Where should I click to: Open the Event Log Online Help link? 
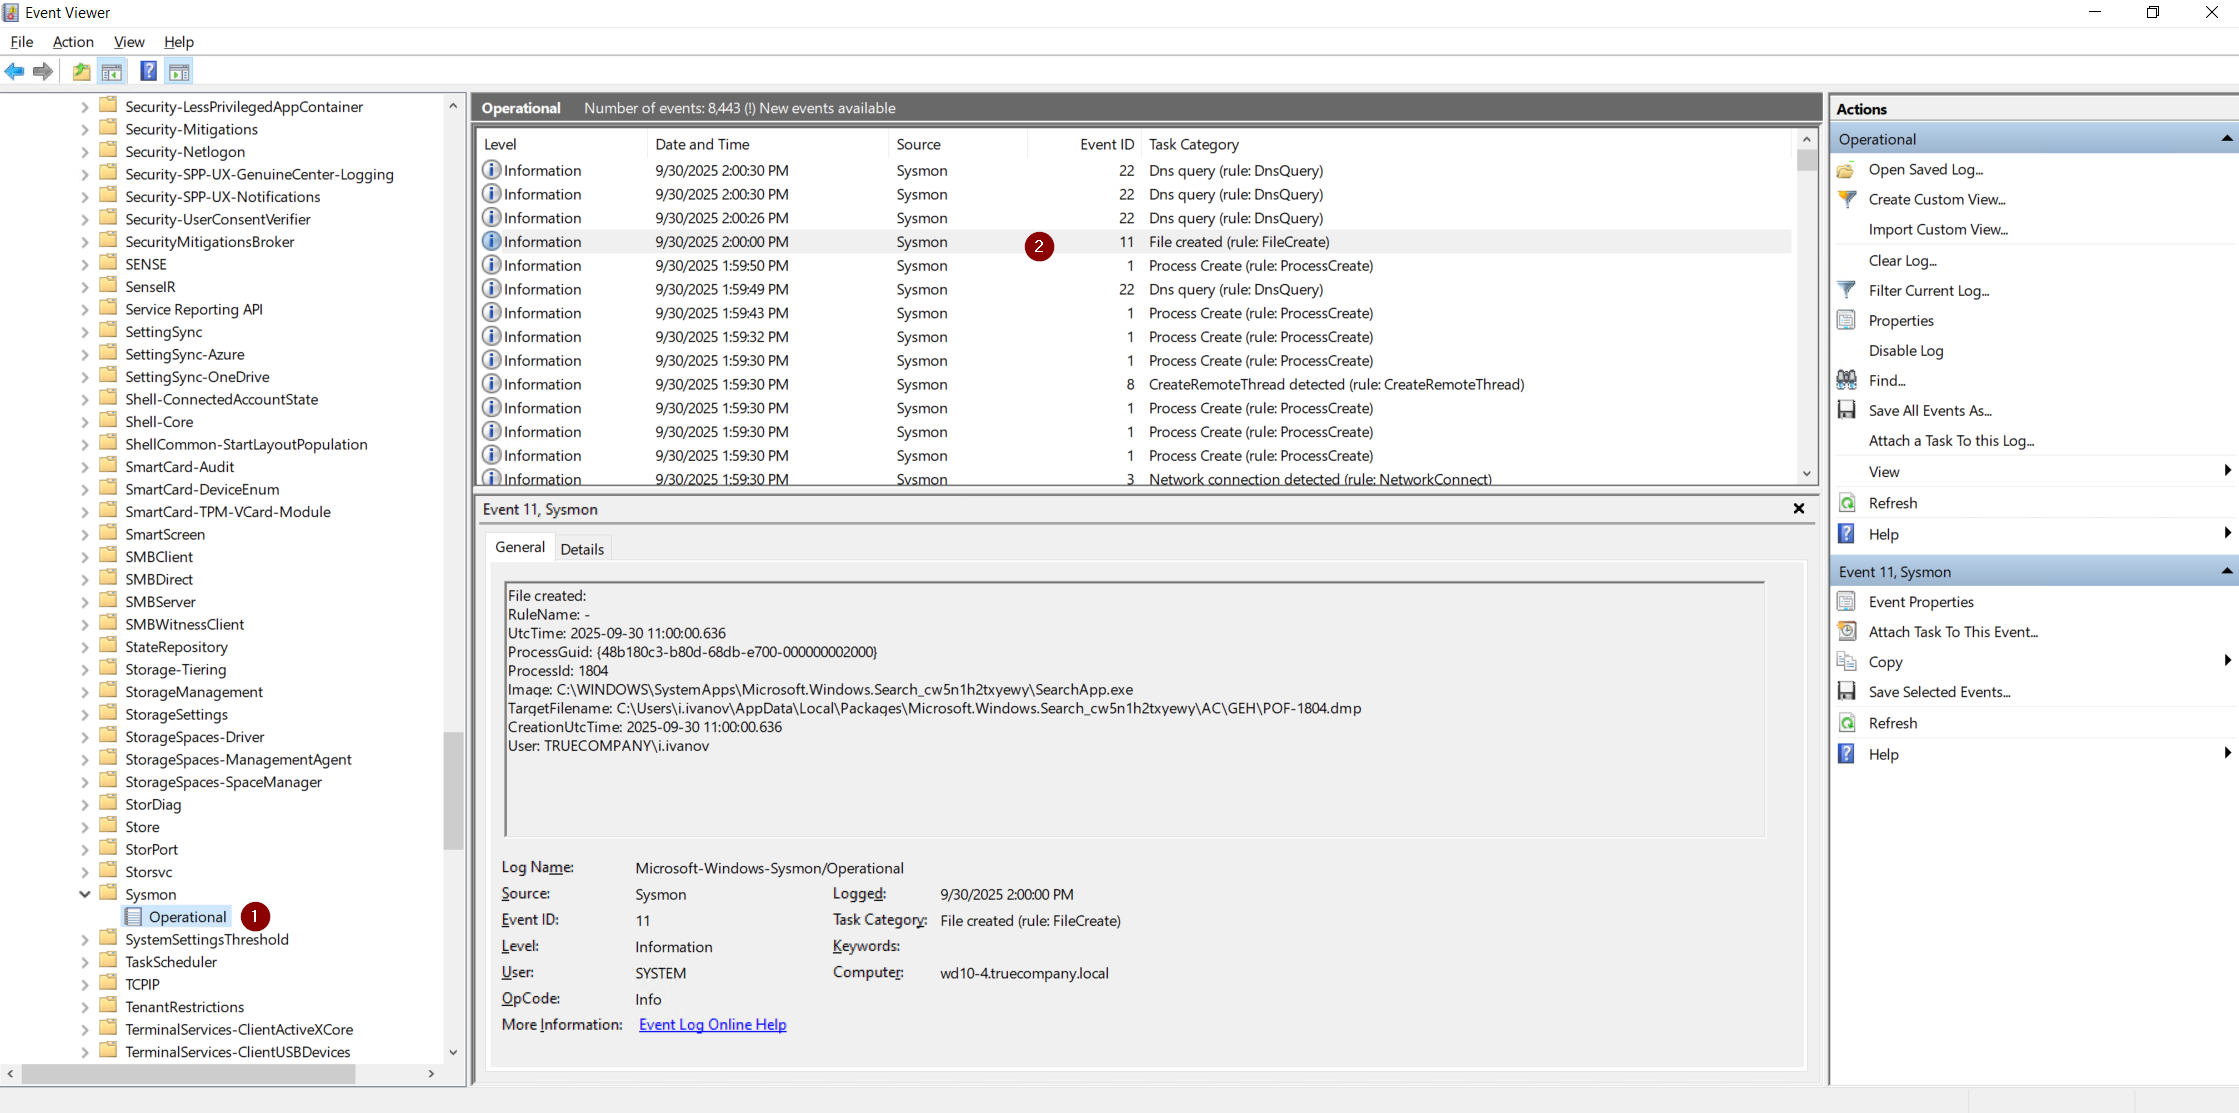coord(712,1025)
